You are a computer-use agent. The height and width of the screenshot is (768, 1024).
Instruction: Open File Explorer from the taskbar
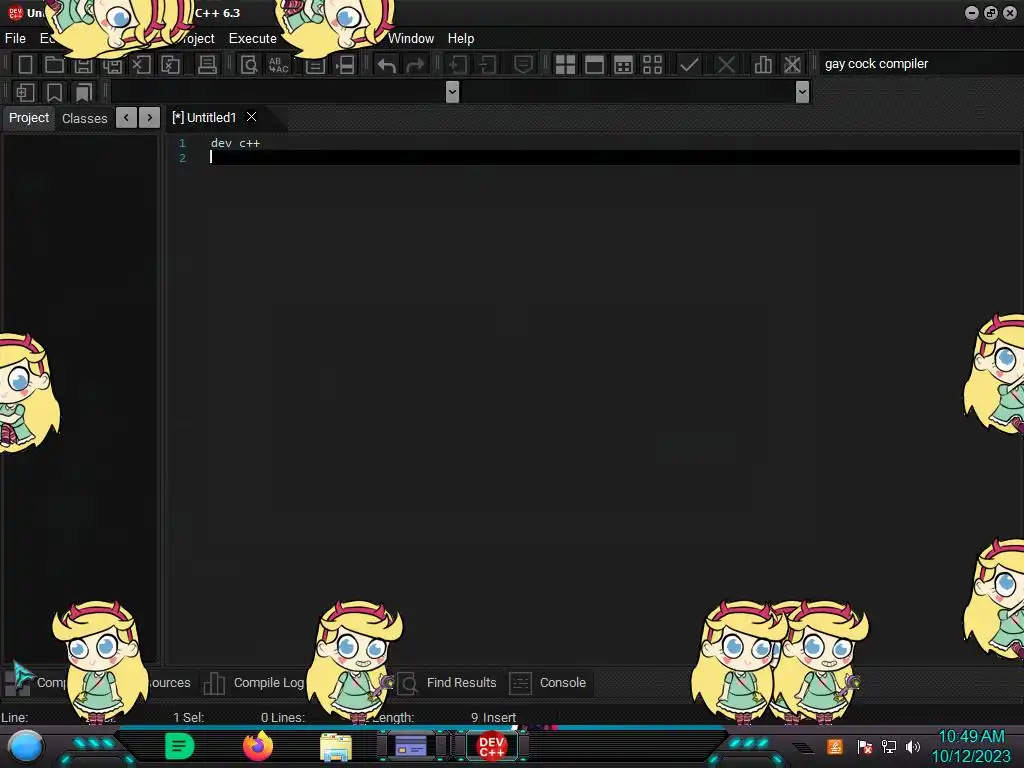[336, 746]
